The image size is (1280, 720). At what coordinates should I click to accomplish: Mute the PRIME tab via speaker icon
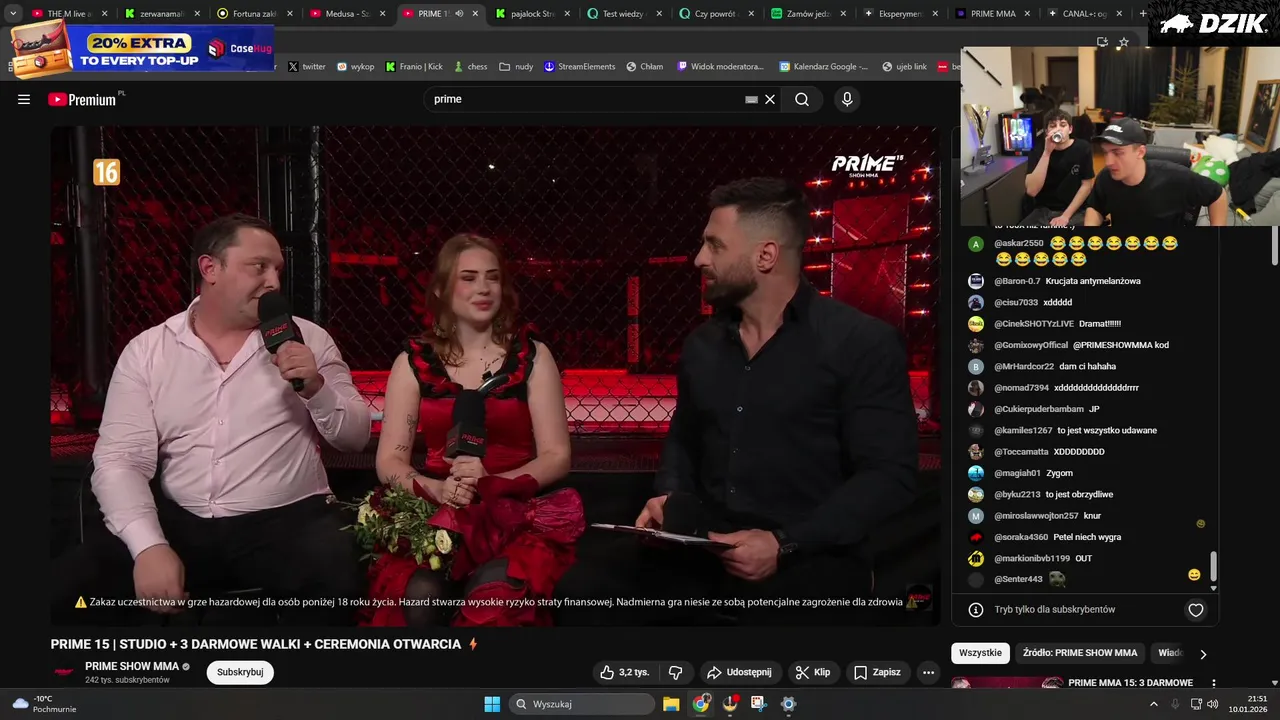click(x=458, y=14)
